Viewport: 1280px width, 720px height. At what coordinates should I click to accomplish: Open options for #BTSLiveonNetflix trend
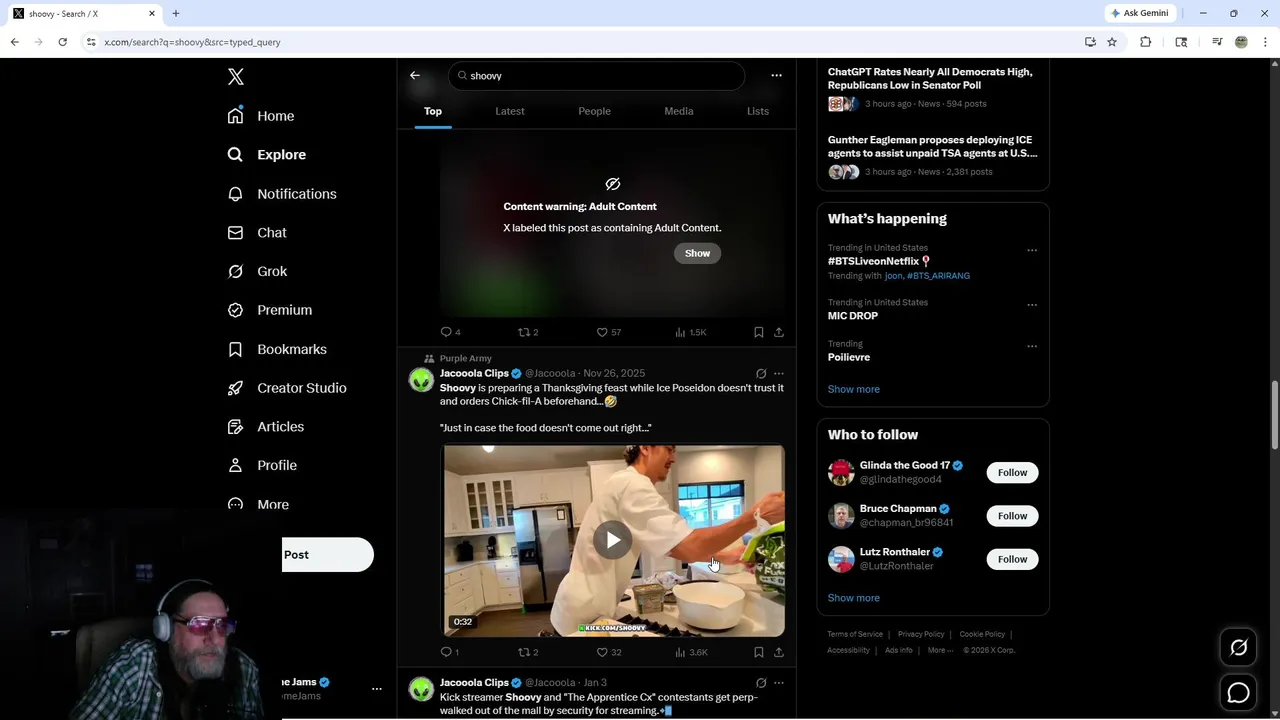pos(1032,250)
